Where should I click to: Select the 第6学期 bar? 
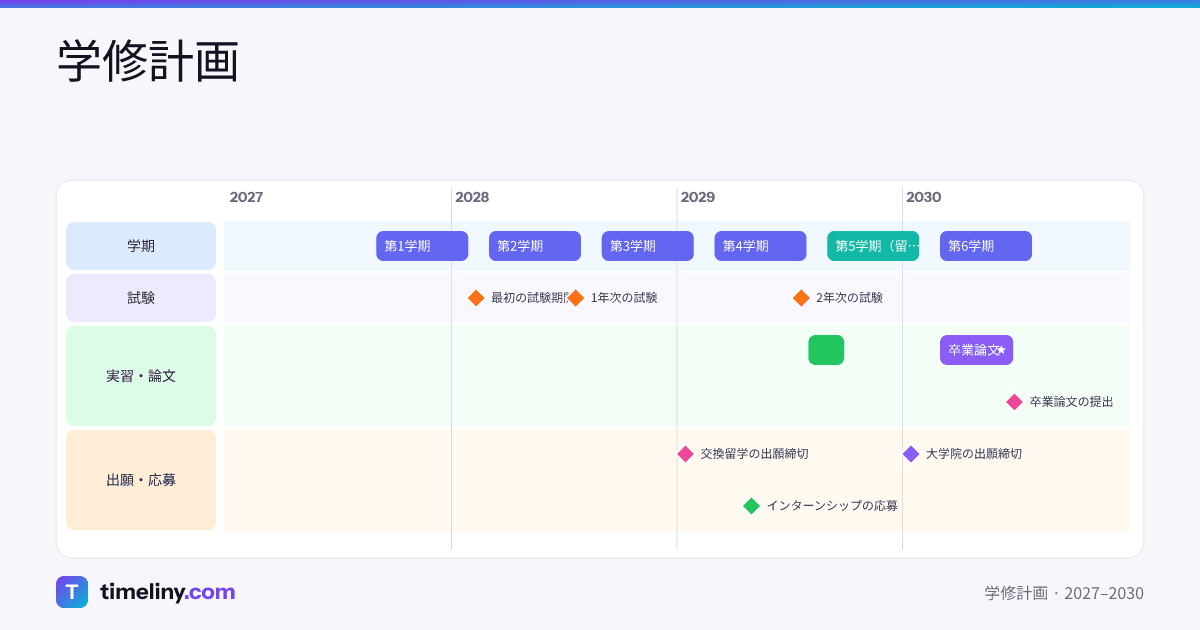click(986, 246)
